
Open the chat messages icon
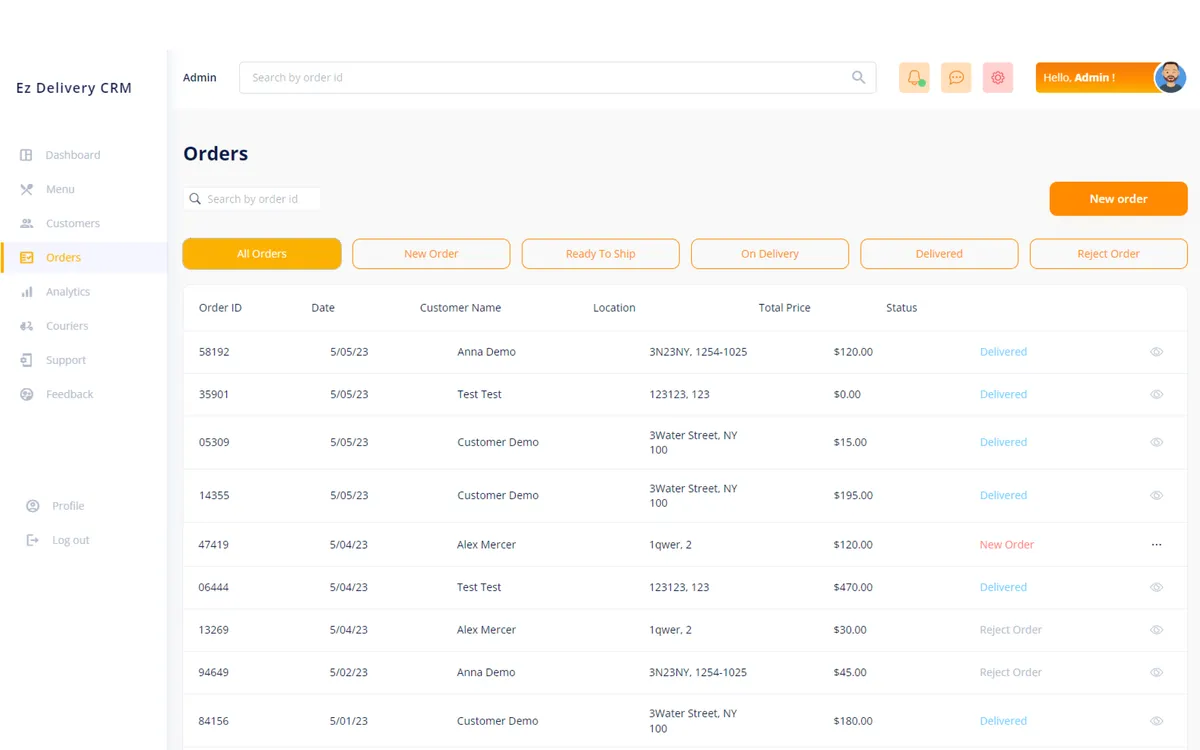point(956,78)
